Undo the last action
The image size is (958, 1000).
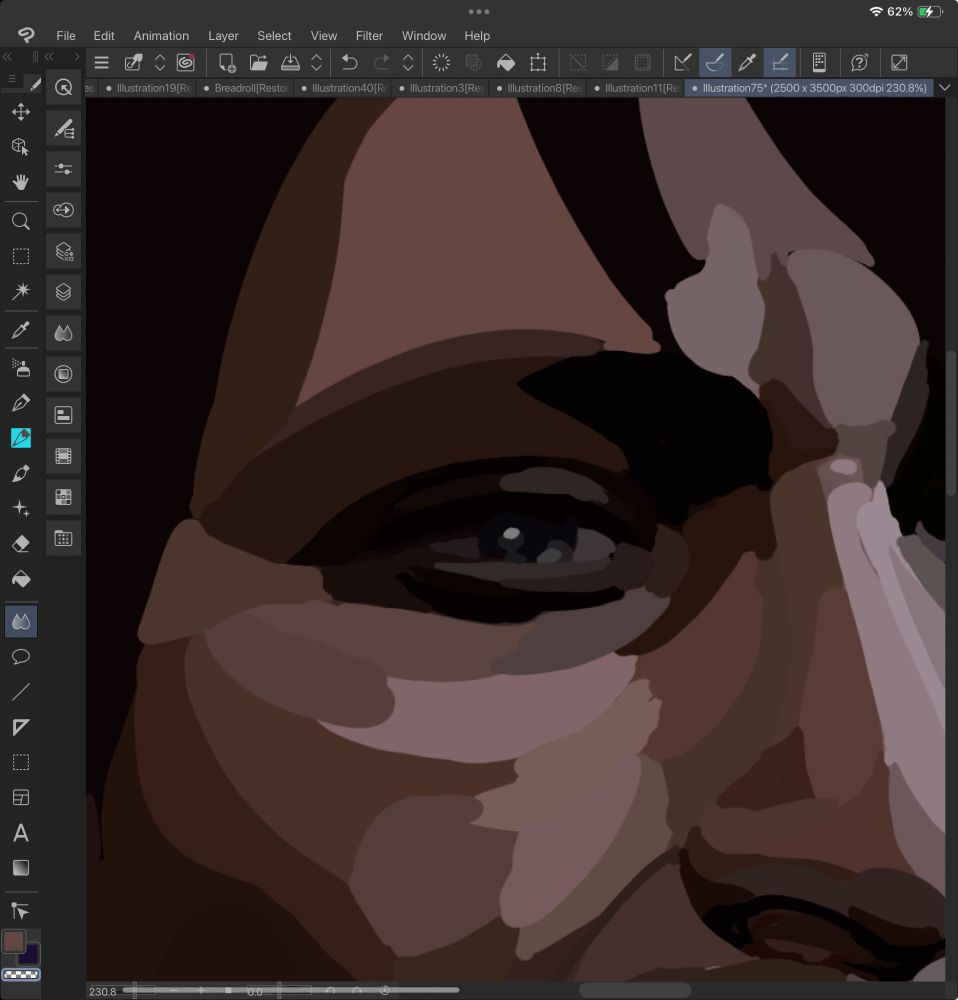click(350, 62)
